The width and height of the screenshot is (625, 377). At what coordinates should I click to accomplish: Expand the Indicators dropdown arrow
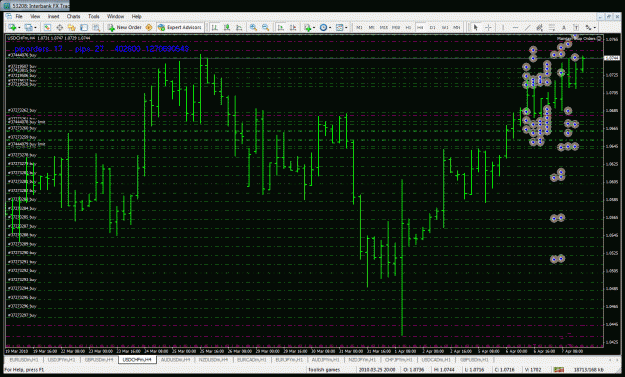[314, 27]
